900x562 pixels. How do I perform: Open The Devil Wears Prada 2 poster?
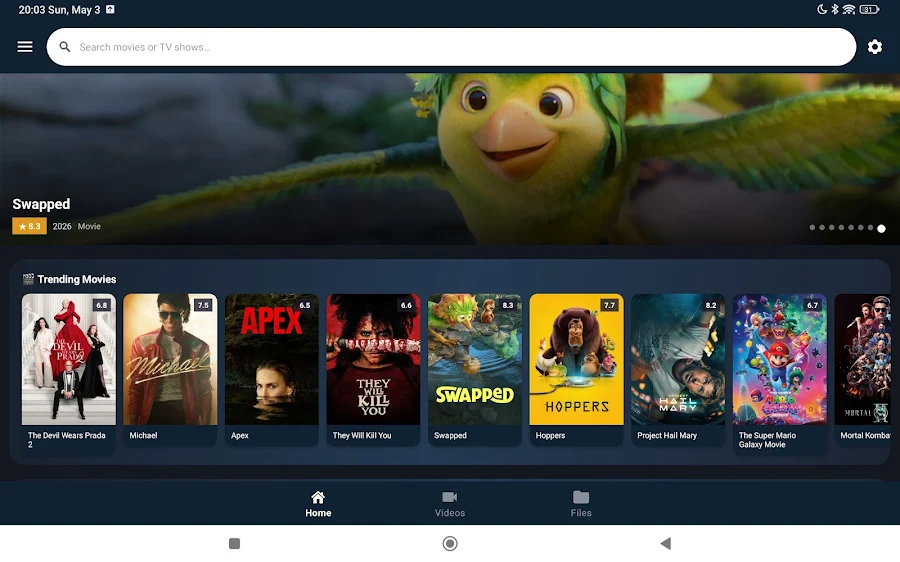[x=68, y=359]
